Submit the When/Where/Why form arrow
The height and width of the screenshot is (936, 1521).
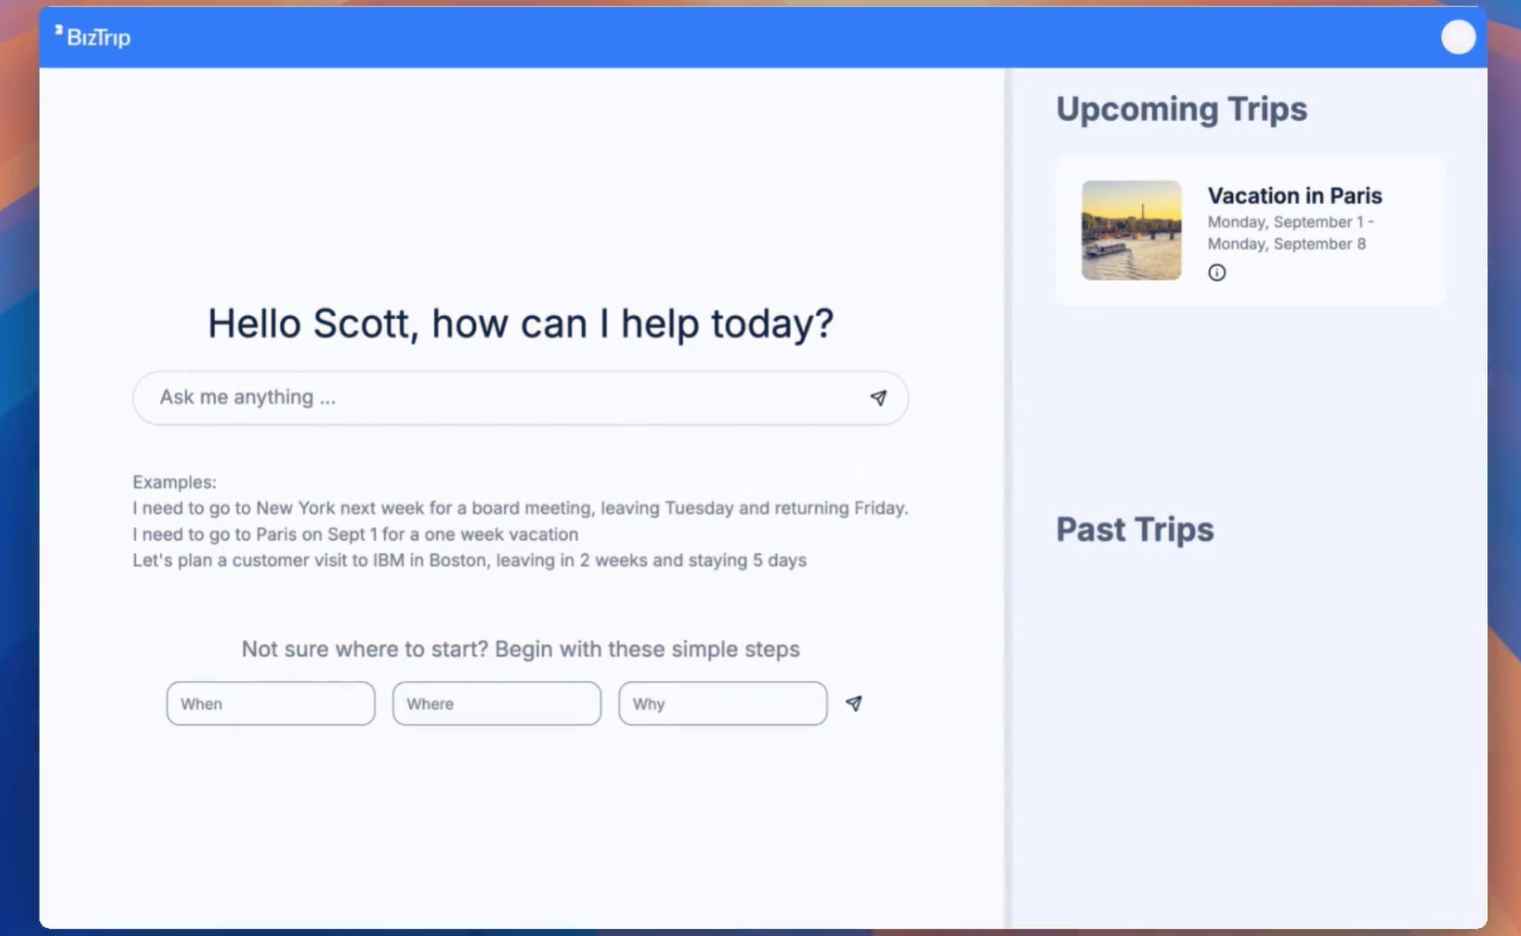coord(853,704)
